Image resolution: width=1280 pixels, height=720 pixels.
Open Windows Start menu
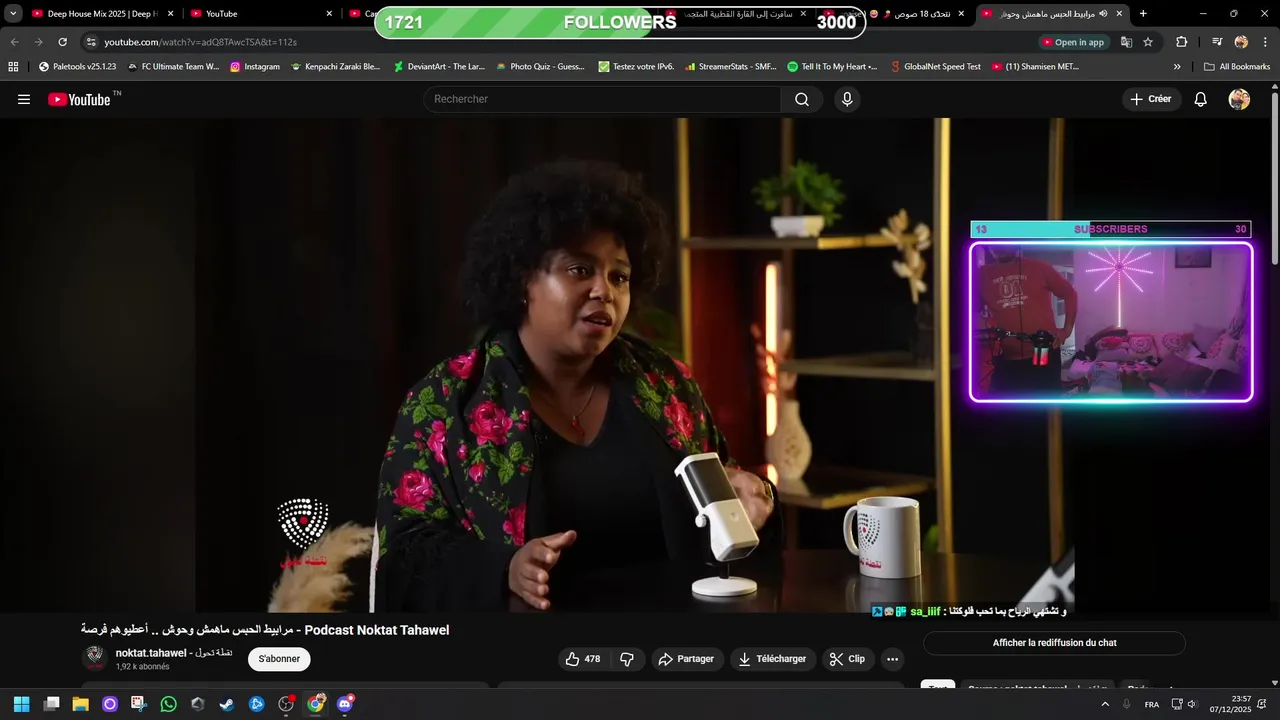(21, 704)
